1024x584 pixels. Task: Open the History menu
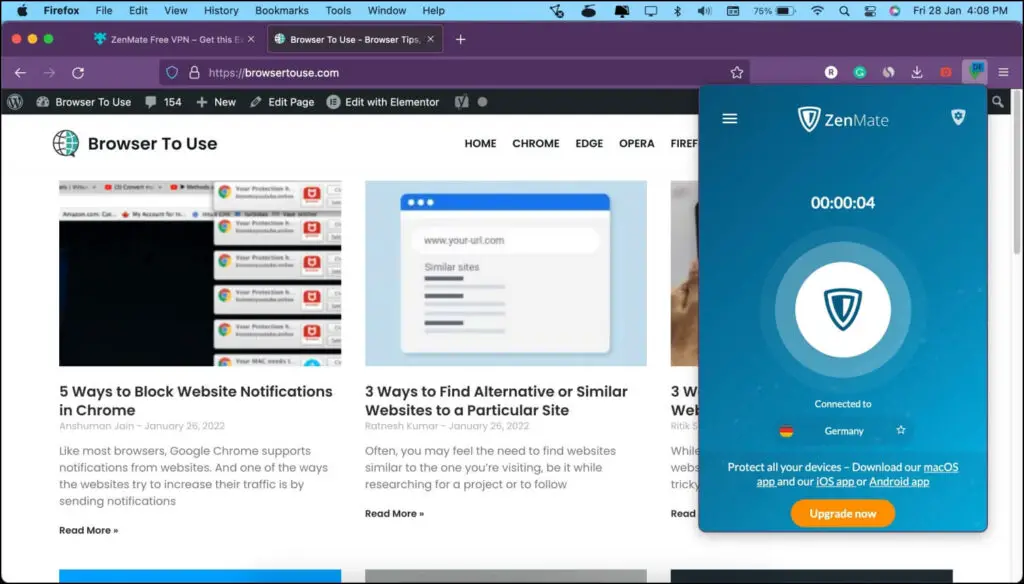pos(221,10)
